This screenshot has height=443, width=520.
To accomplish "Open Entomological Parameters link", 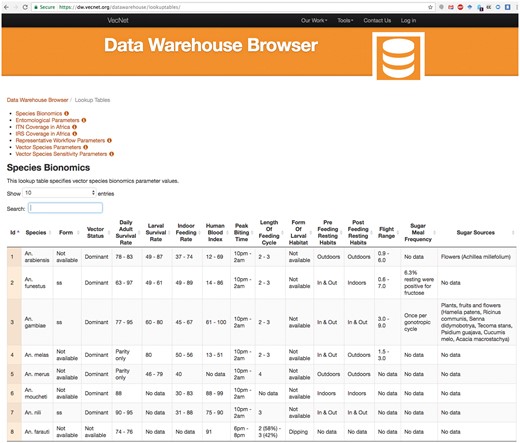I will (x=47, y=120).
